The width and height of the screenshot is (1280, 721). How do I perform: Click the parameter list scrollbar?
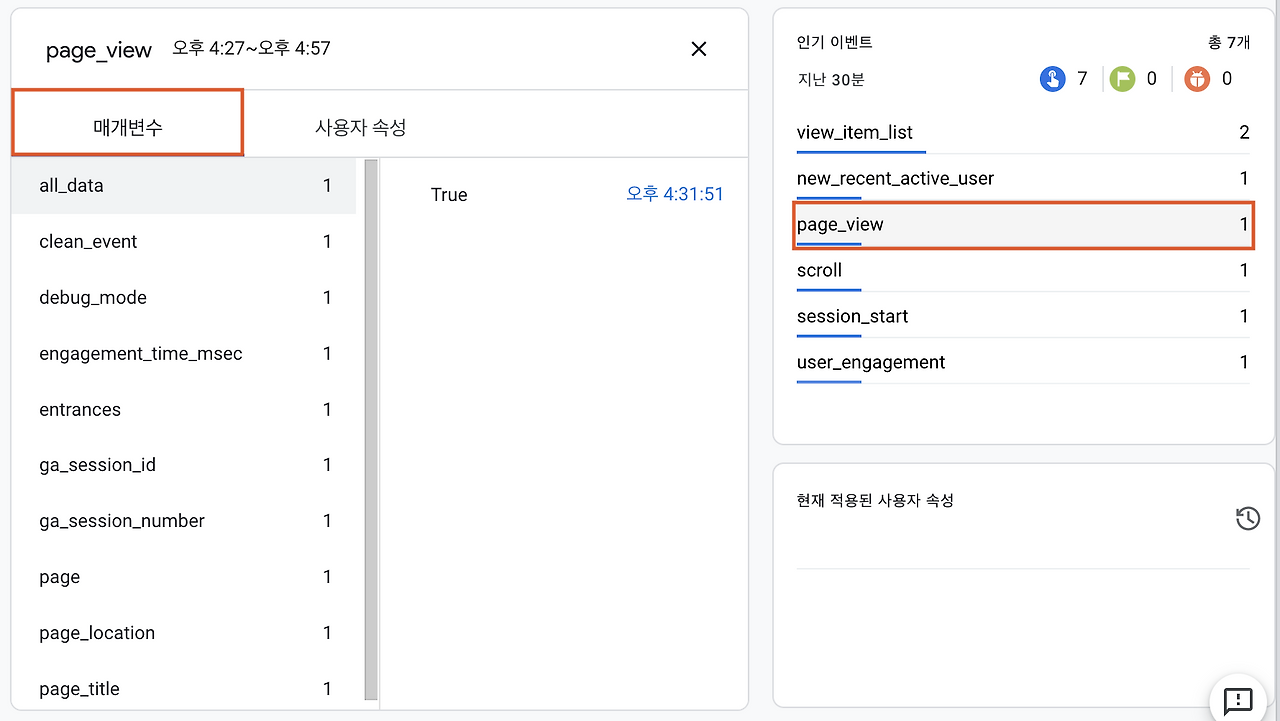pos(371,430)
